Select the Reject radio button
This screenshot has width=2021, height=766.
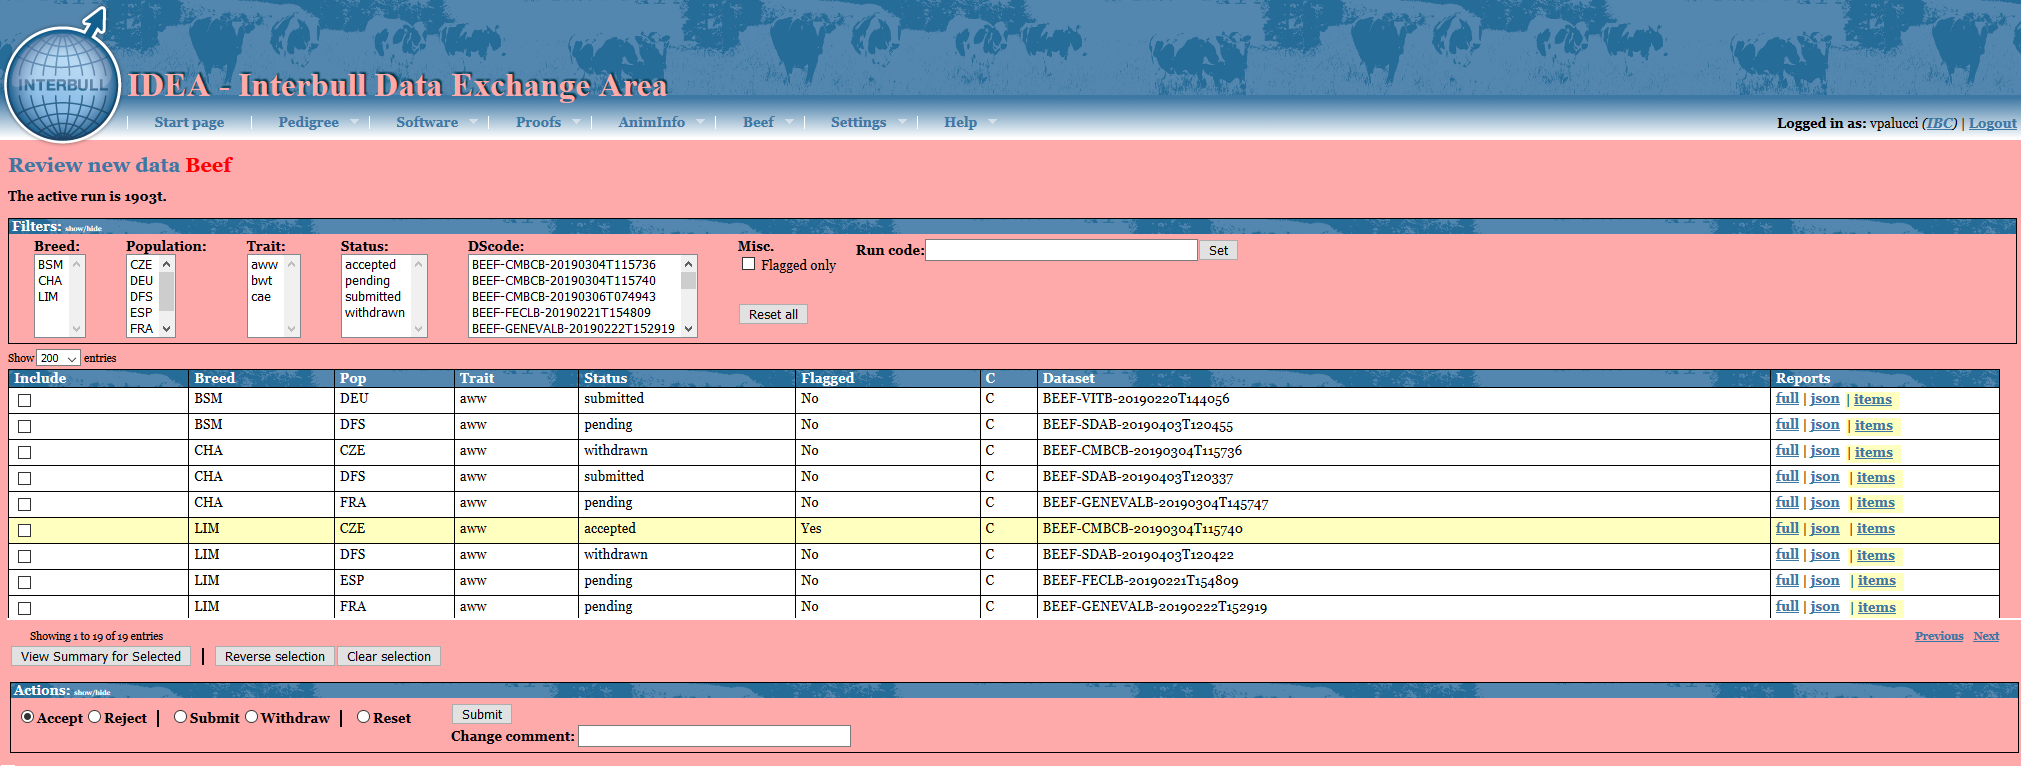tap(95, 717)
